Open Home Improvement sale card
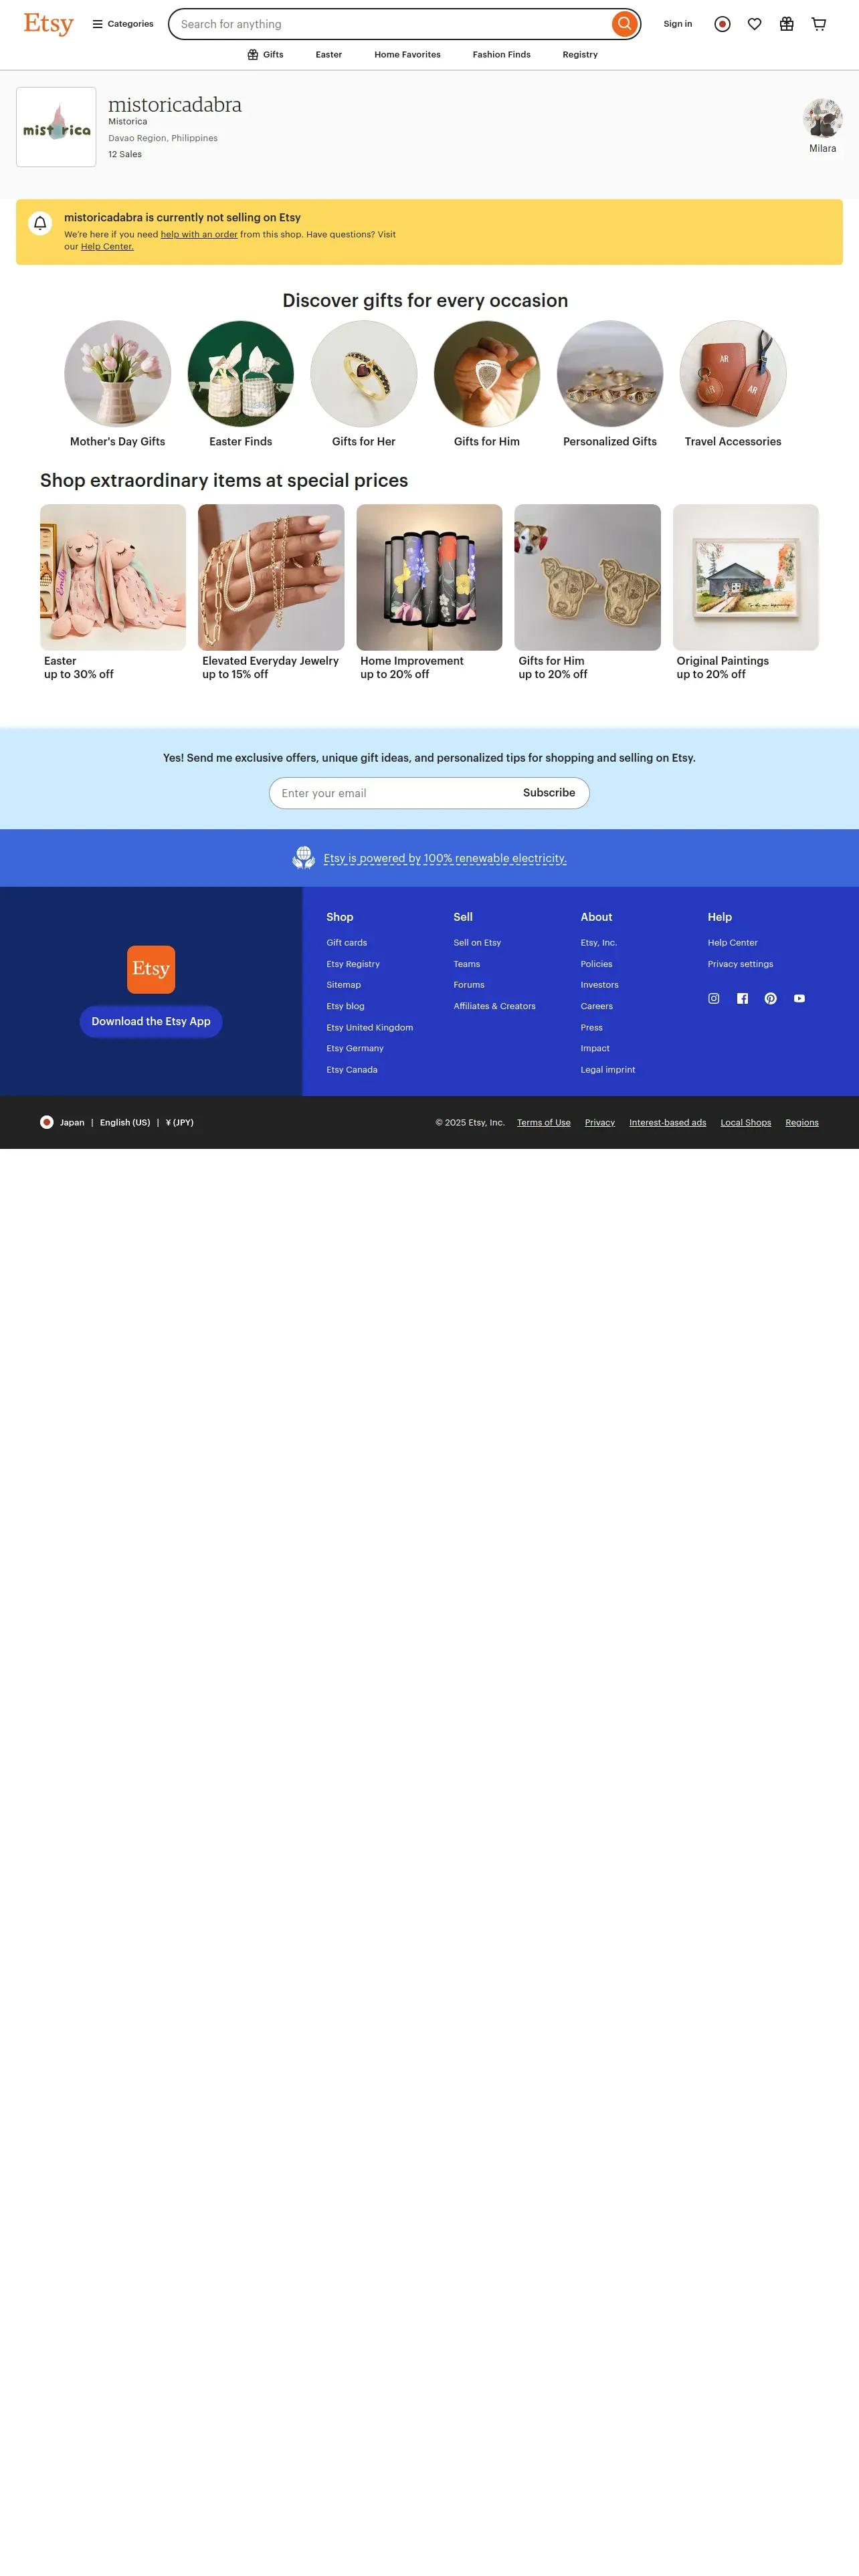The width and height of the screenshot is (859, 2576). tap(429, 593)
